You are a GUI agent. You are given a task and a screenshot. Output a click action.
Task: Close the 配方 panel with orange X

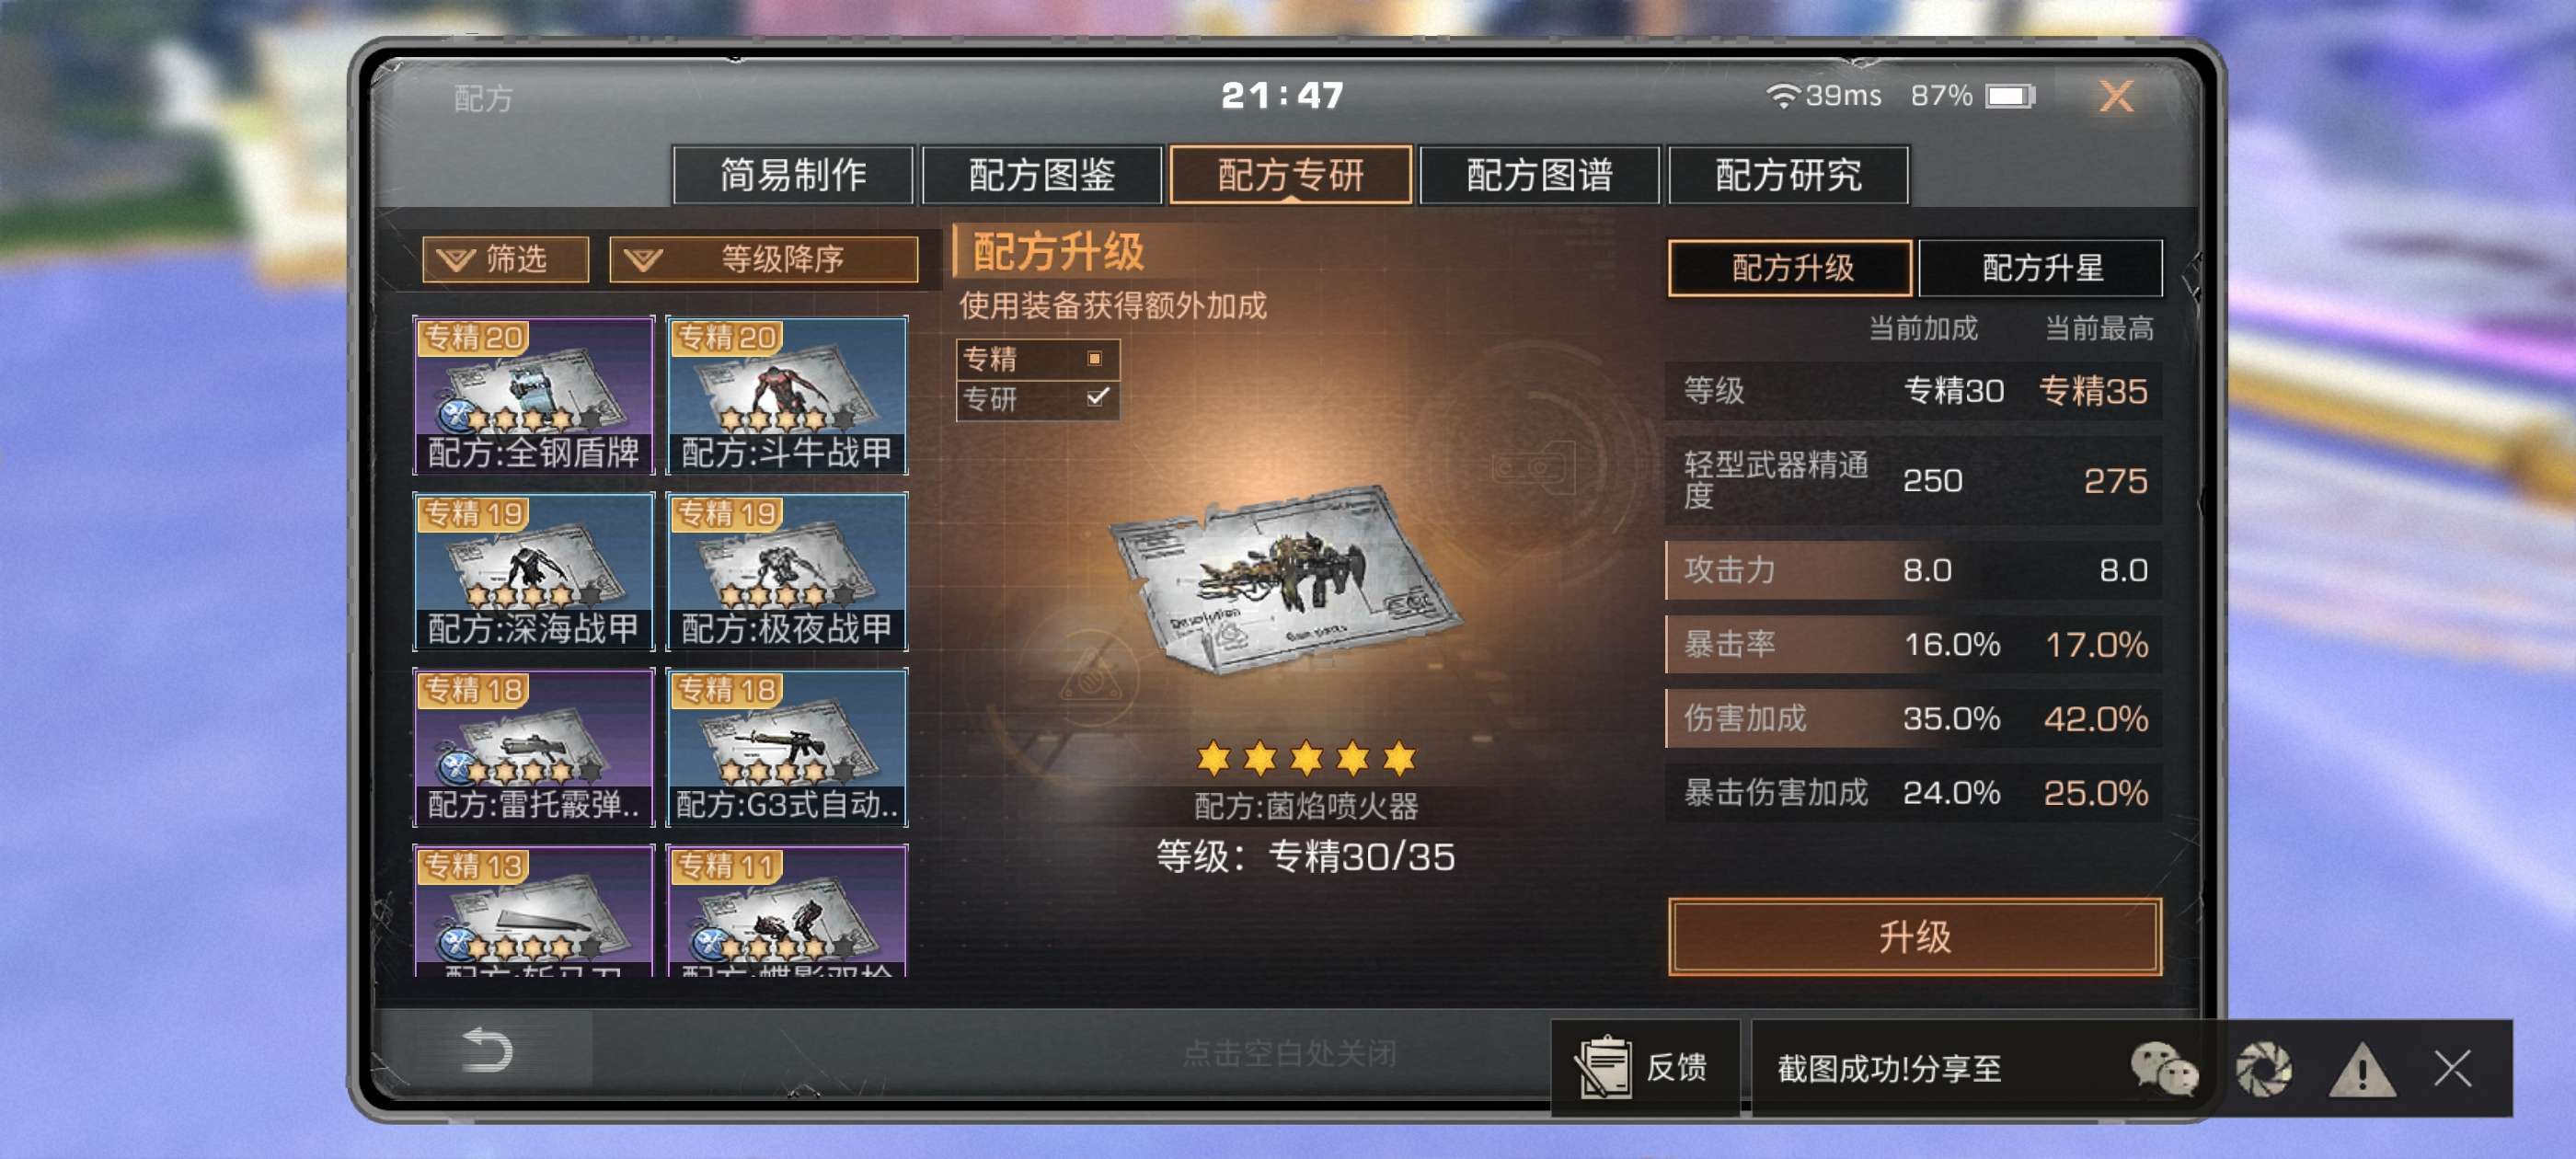(2116, 97)
